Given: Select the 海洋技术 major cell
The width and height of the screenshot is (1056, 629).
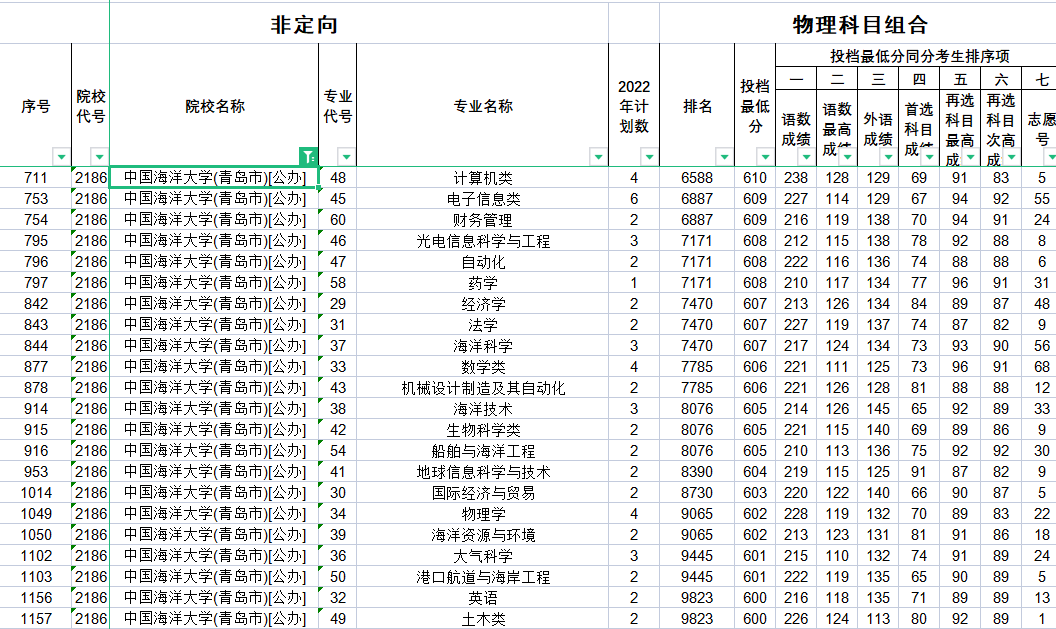Looking at the screenshot, I should click(x=482, y=409).
